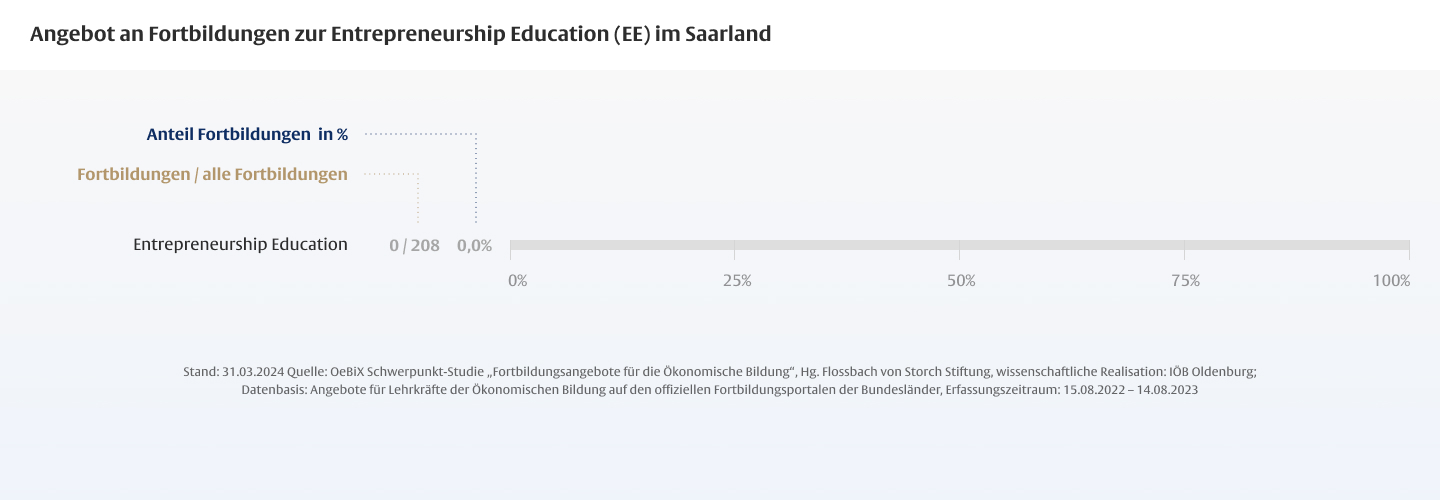Screen dimensions: 1440x500
Task: Click the 'Datenbasis' footnote line
Action: coord(272,391)
